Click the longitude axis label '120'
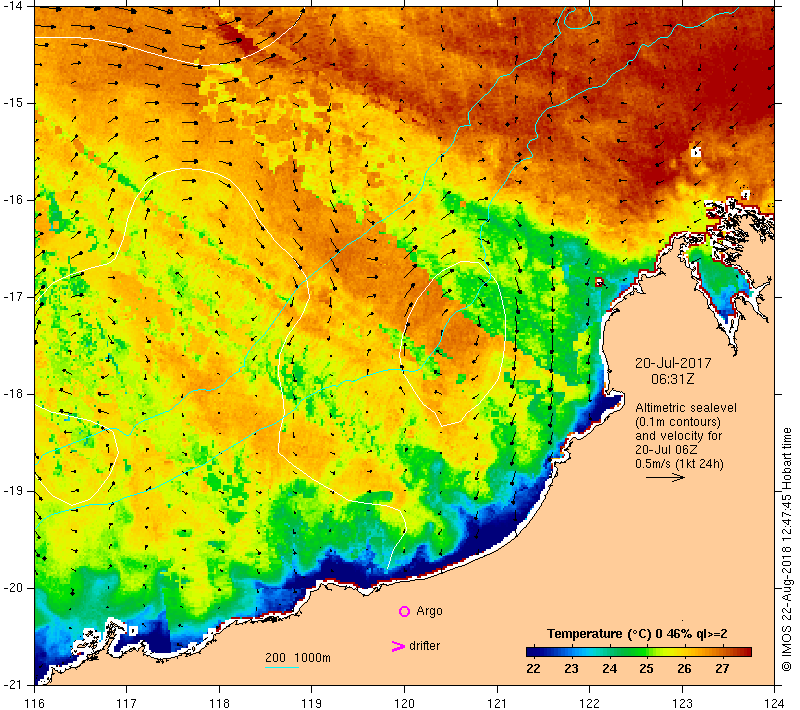The image size is (800, 710). pos(405,703)
